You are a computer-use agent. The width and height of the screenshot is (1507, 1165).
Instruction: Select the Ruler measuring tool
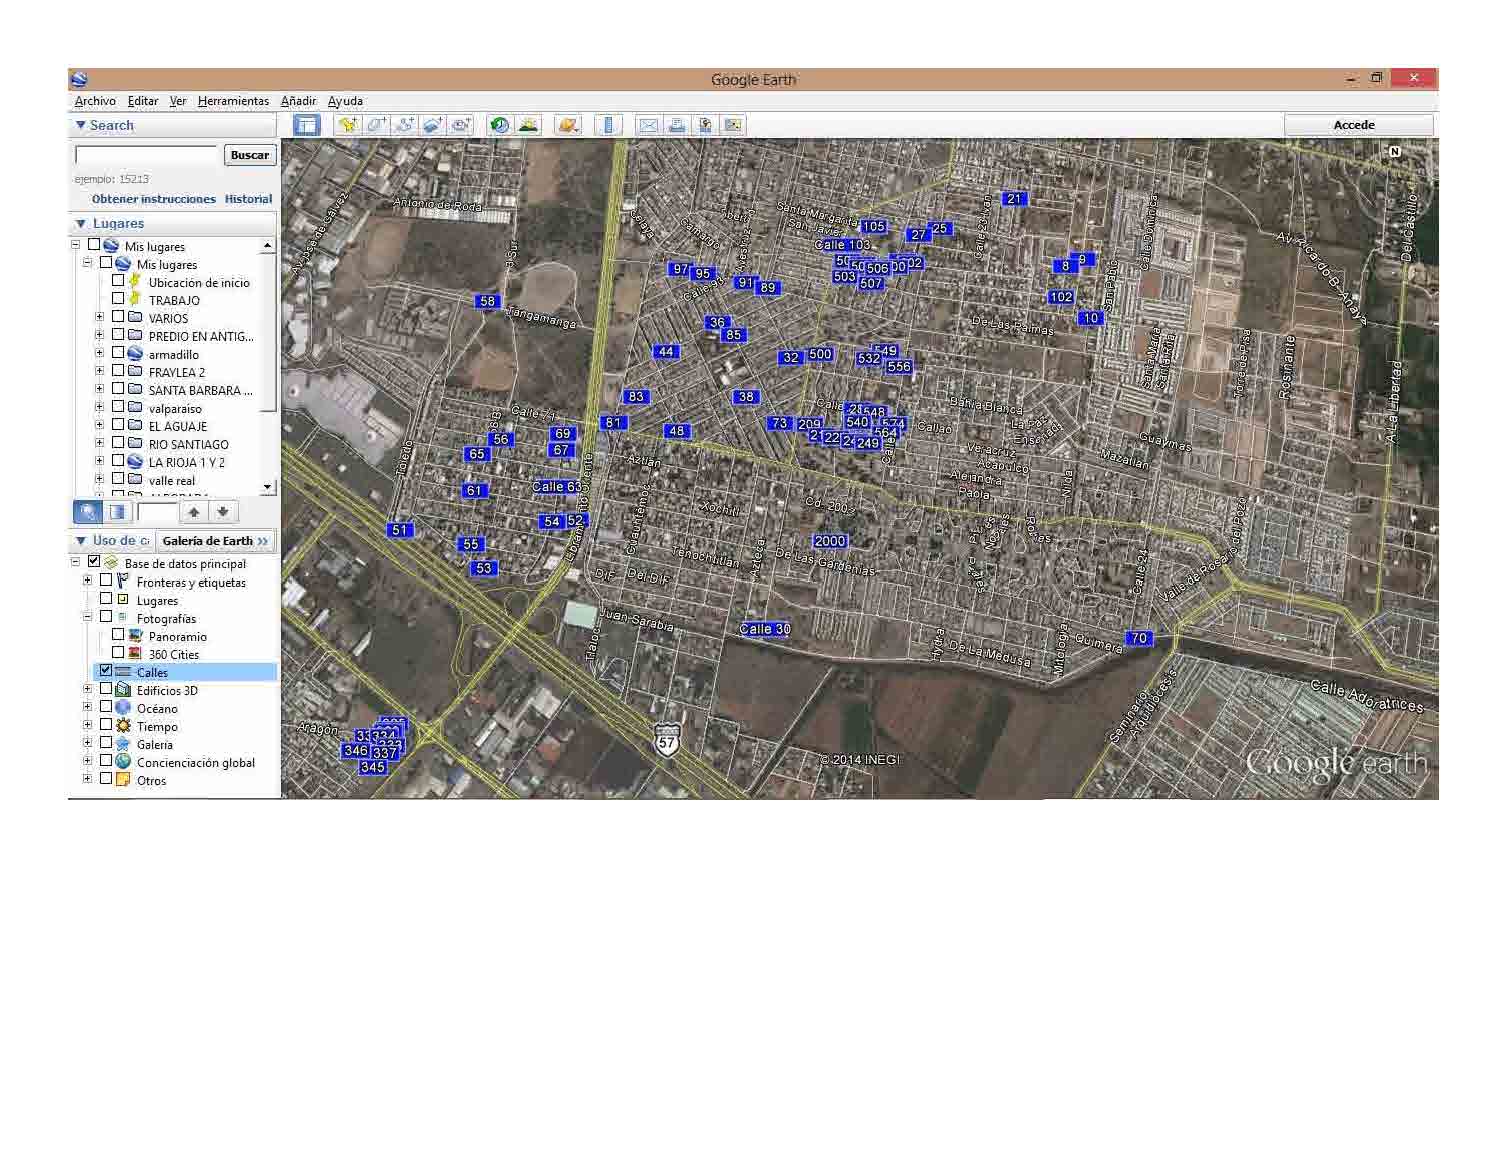click(x=608, y=125)
